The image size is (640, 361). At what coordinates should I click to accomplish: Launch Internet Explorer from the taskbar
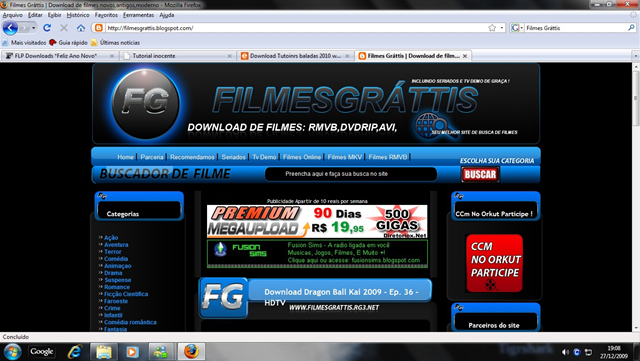tap(75, 352)
